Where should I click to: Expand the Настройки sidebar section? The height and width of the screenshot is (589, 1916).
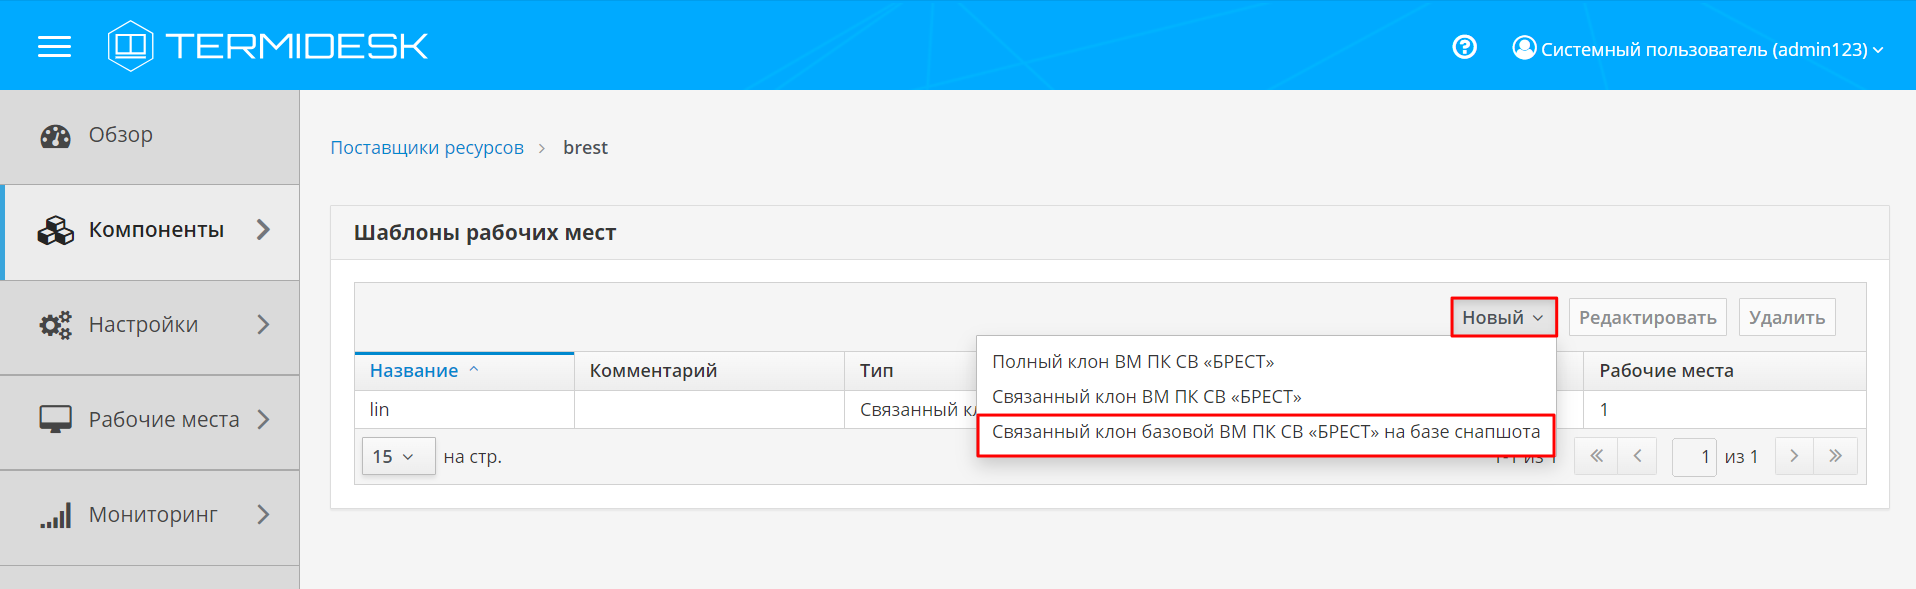coord(263,325)
